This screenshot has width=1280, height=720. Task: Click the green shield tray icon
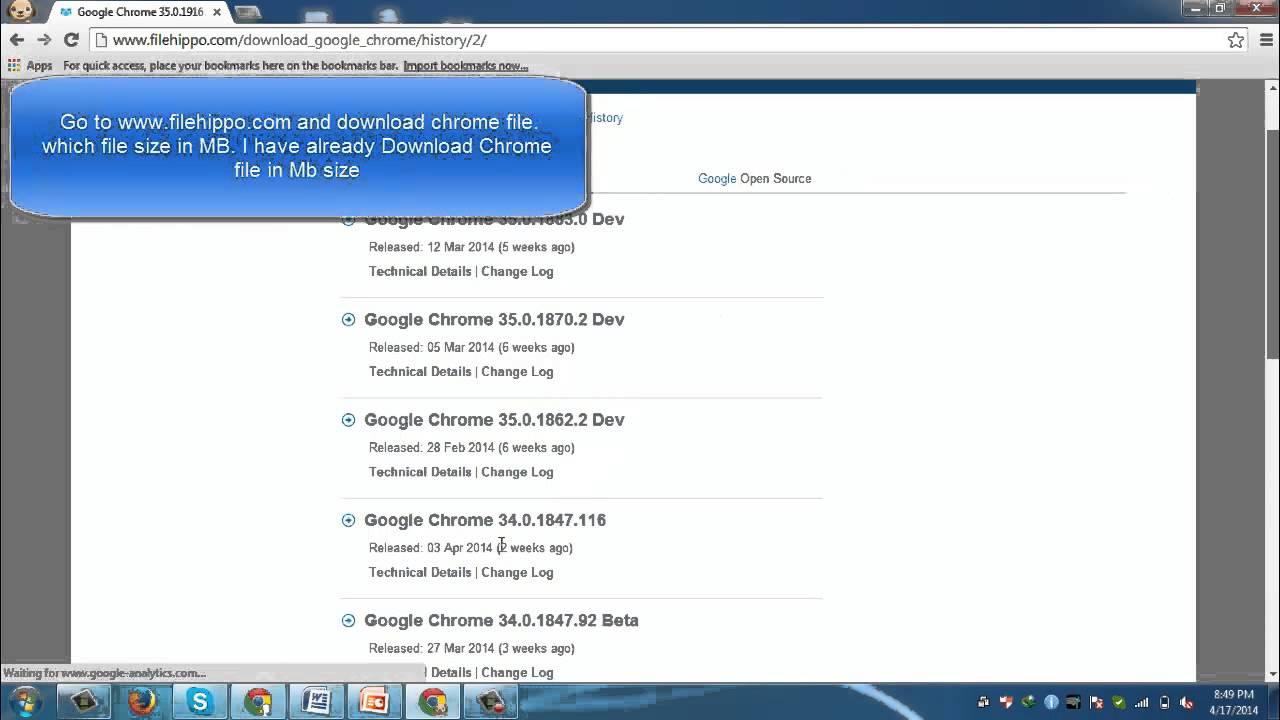coord(1119,702)
